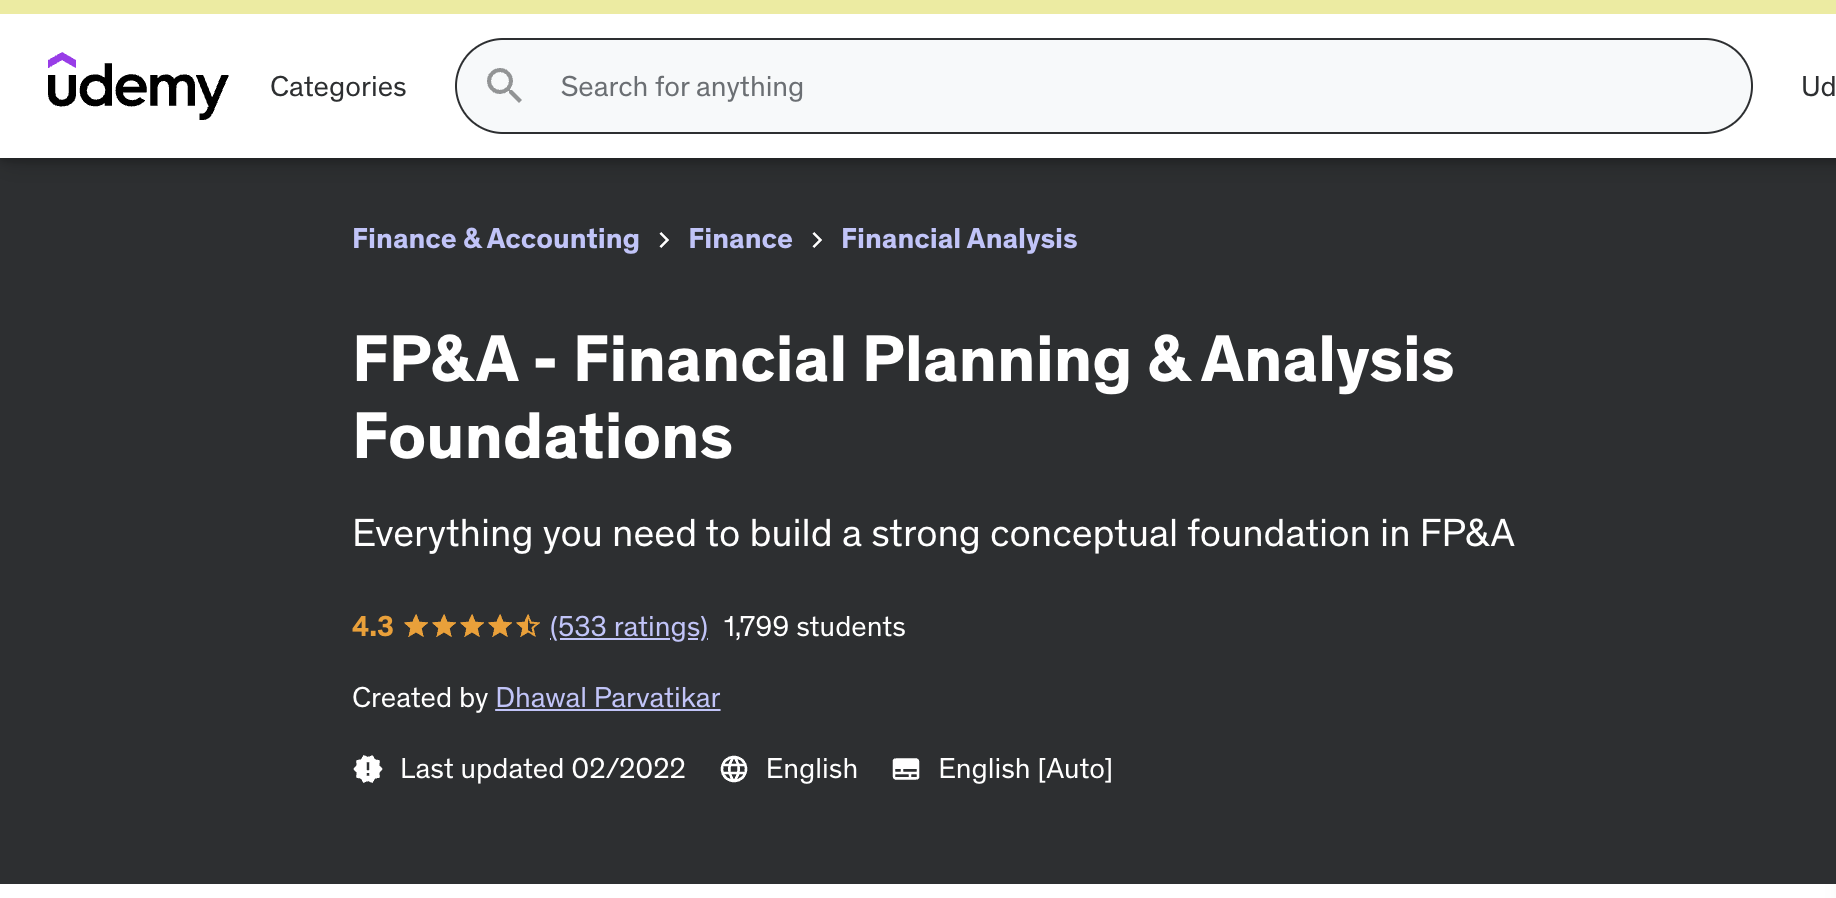
Task: Open the Finance breadcrumb link
Action: point(740,239)
